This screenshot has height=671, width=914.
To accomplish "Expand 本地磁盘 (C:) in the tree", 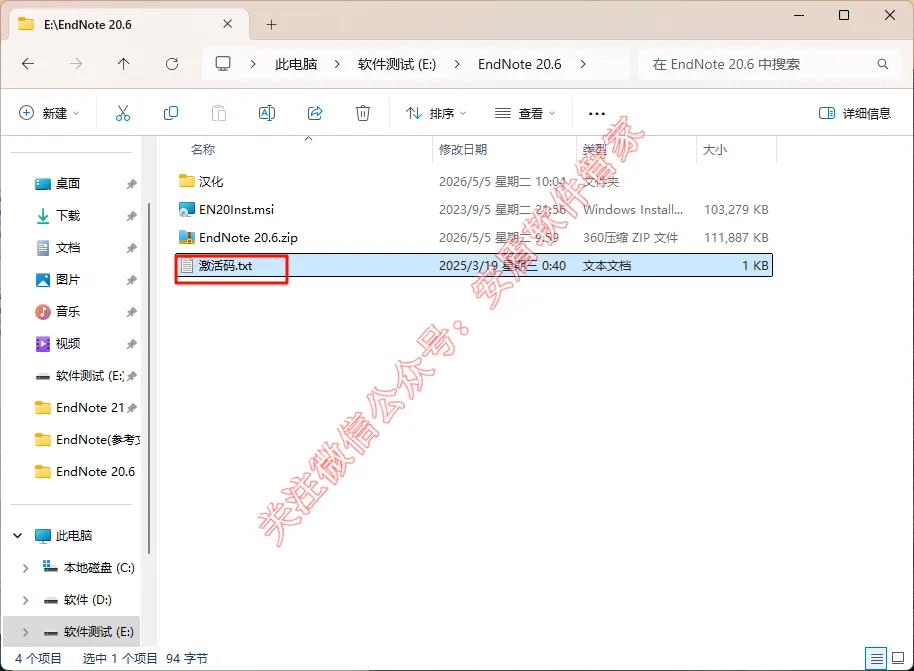I will click(x=25, y=568).
